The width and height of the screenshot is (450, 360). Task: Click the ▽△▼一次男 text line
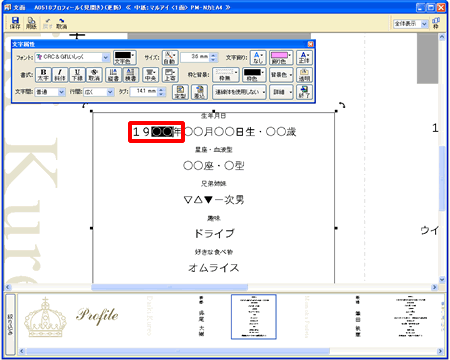click(x=214, y=200)
